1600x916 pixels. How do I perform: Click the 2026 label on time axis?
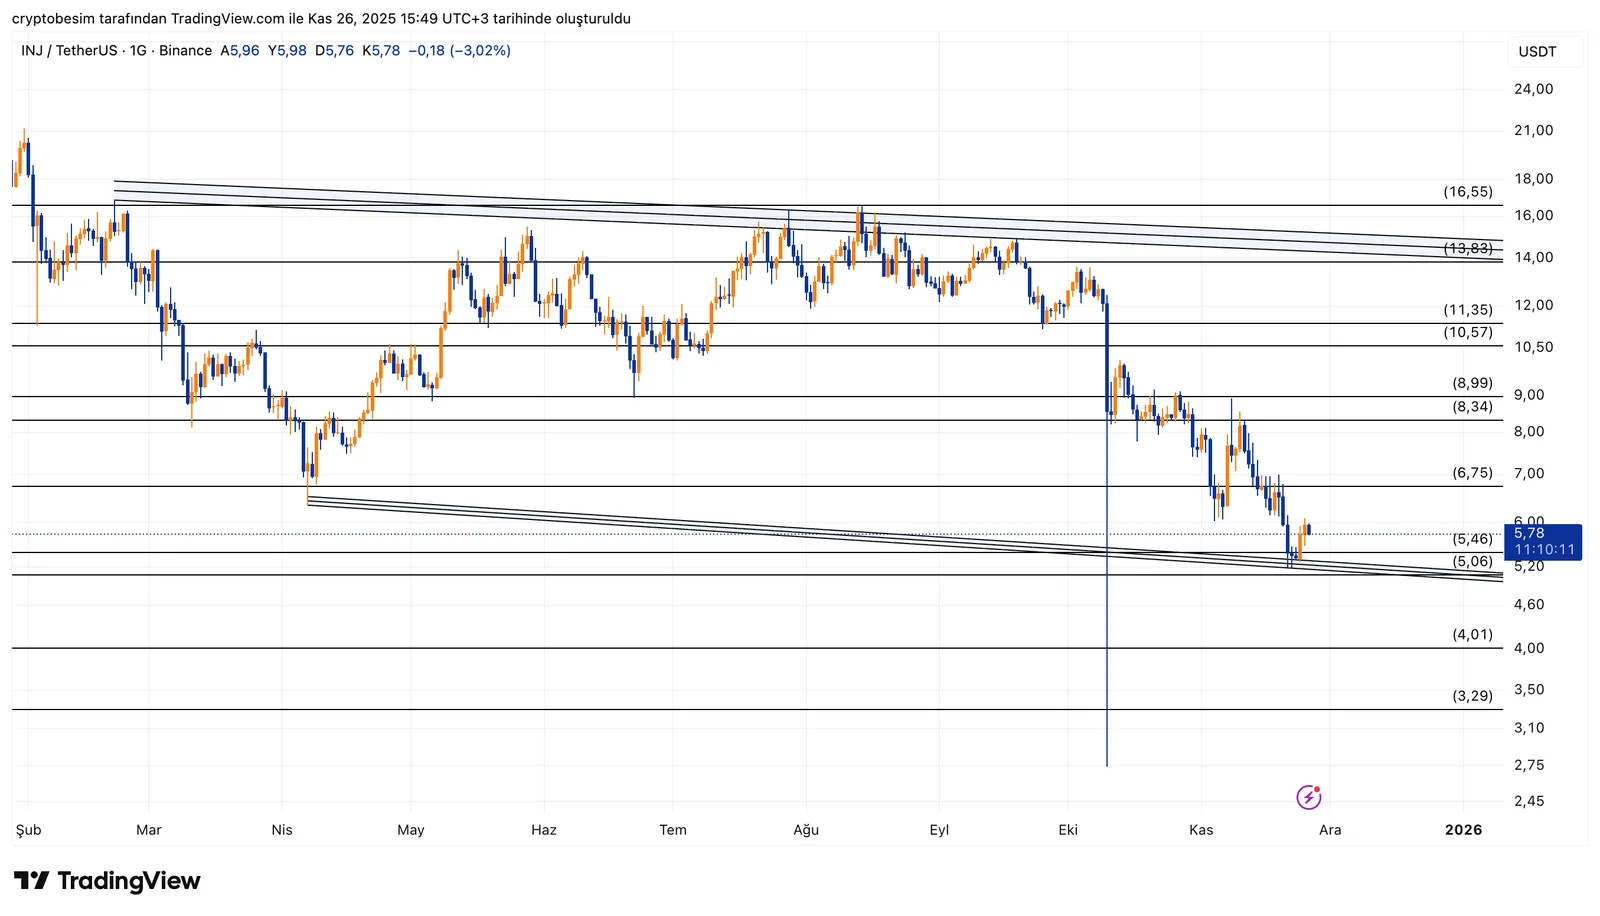point(1463,830)
